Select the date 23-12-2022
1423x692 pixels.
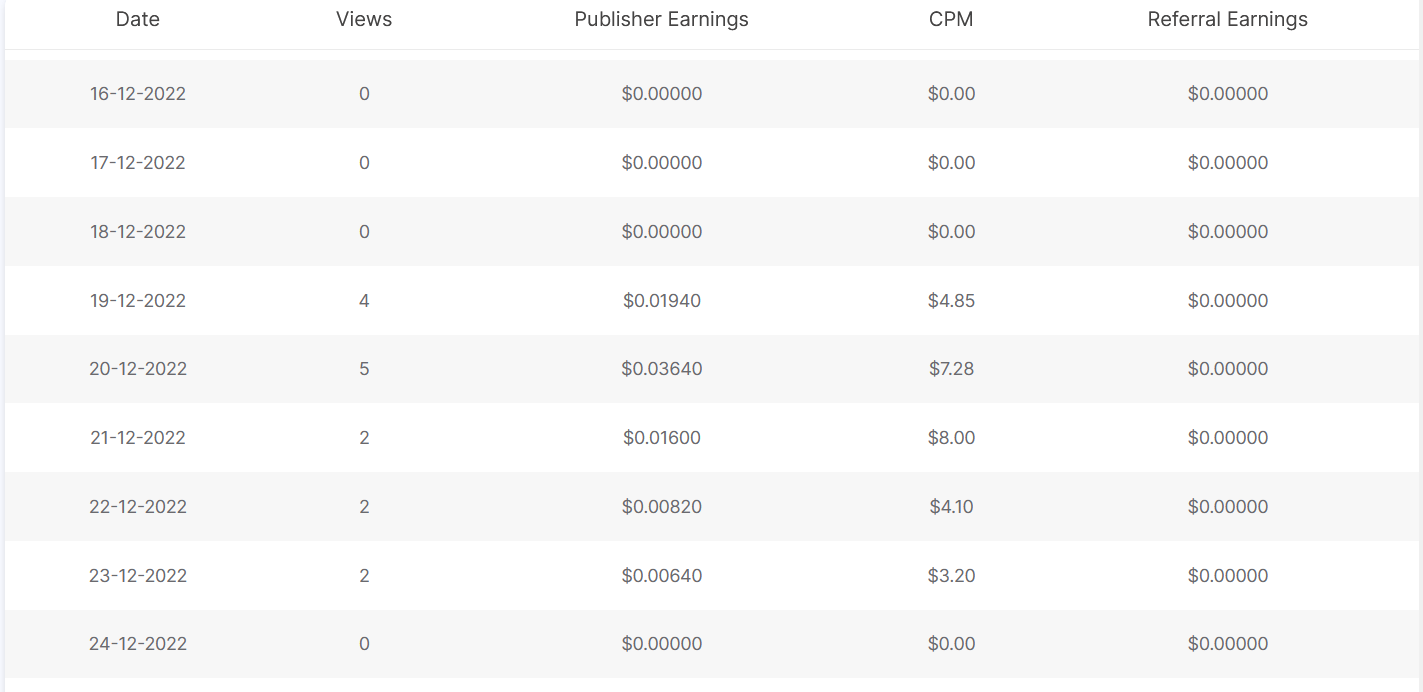[x=138, y=576]
